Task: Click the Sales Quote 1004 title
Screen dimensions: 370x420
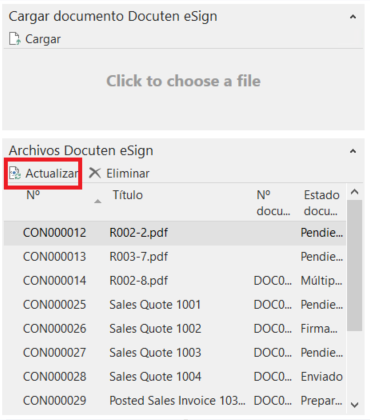Action: click(155, 377)
